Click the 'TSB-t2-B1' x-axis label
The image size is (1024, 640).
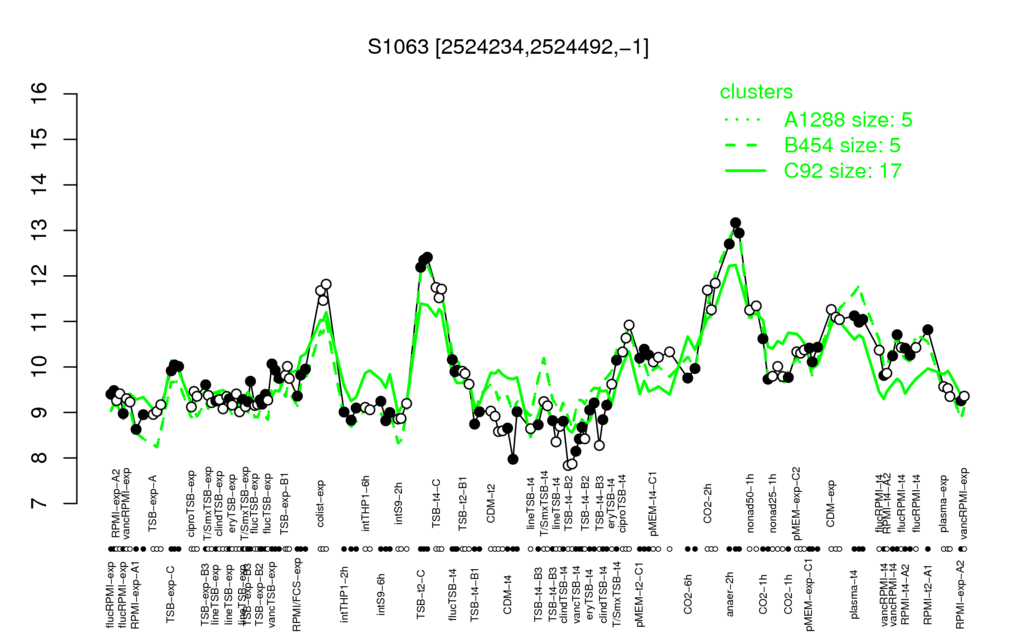click(x=463, y=502)
